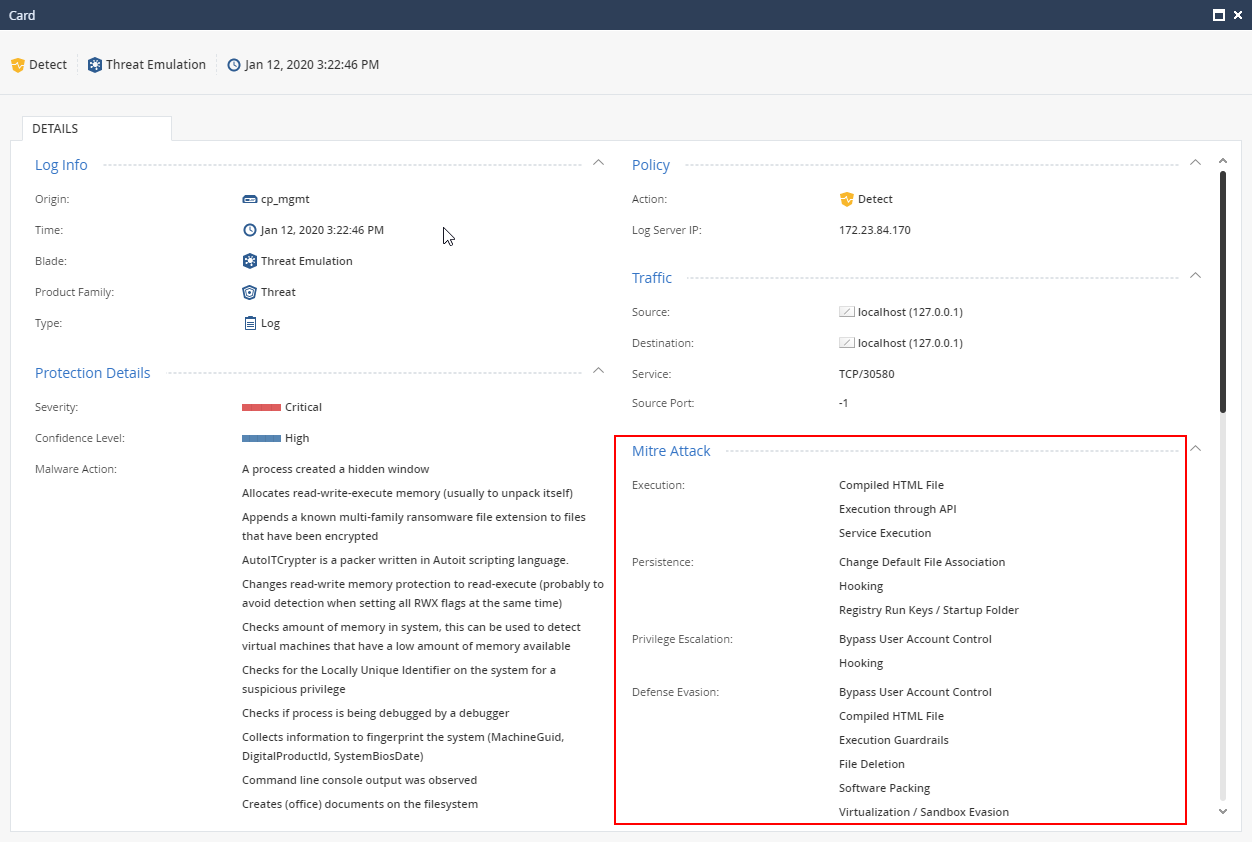
Task: Collapse the Log Info section
Action: 598,162
